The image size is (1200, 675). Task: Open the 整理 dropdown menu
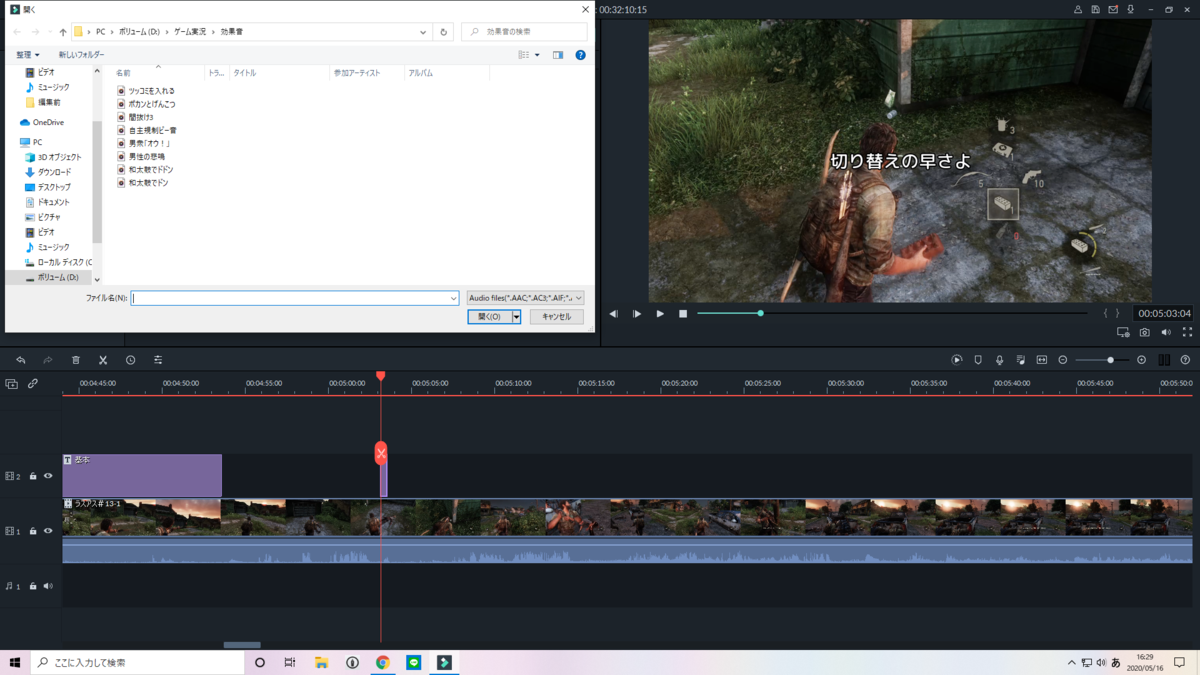pyautogui.click(x=28, y=55)
